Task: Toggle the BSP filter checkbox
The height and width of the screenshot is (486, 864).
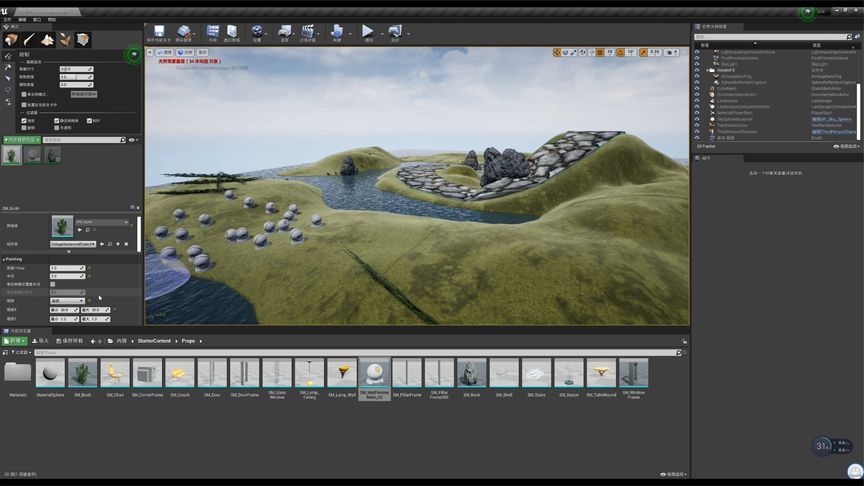Action: pyautogui.click(x=89, y=120)
